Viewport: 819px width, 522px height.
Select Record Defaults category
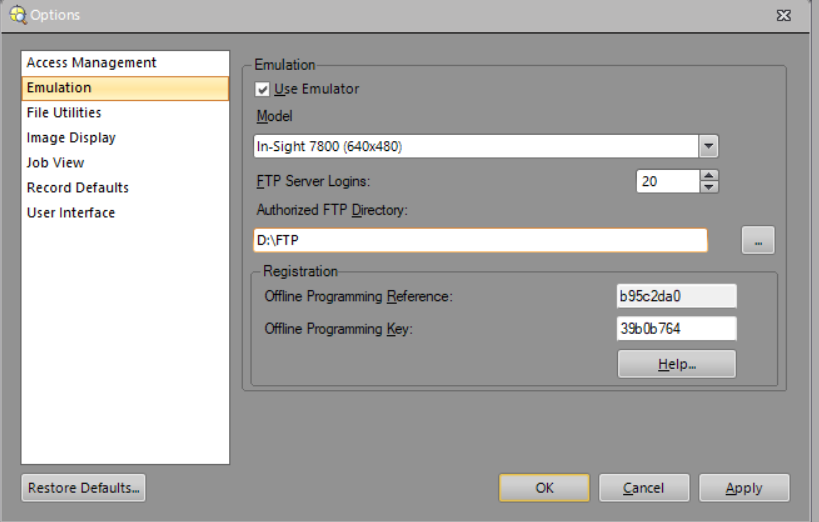pyautogui.click(x=125, y=188)
